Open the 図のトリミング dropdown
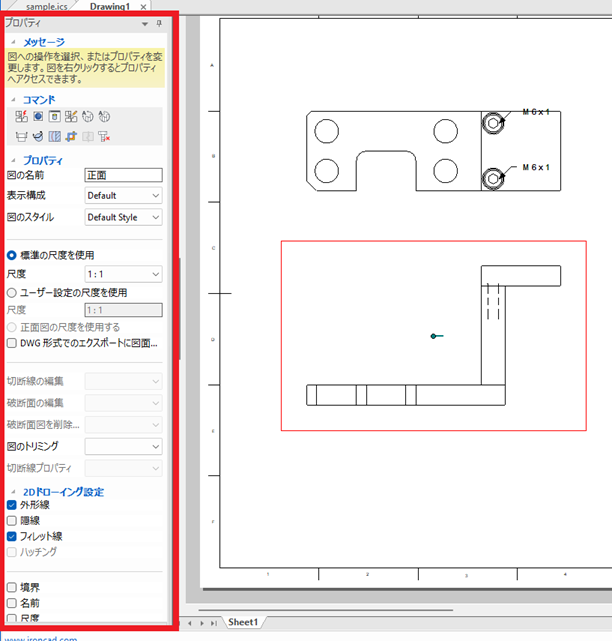 tap(123, 446)
